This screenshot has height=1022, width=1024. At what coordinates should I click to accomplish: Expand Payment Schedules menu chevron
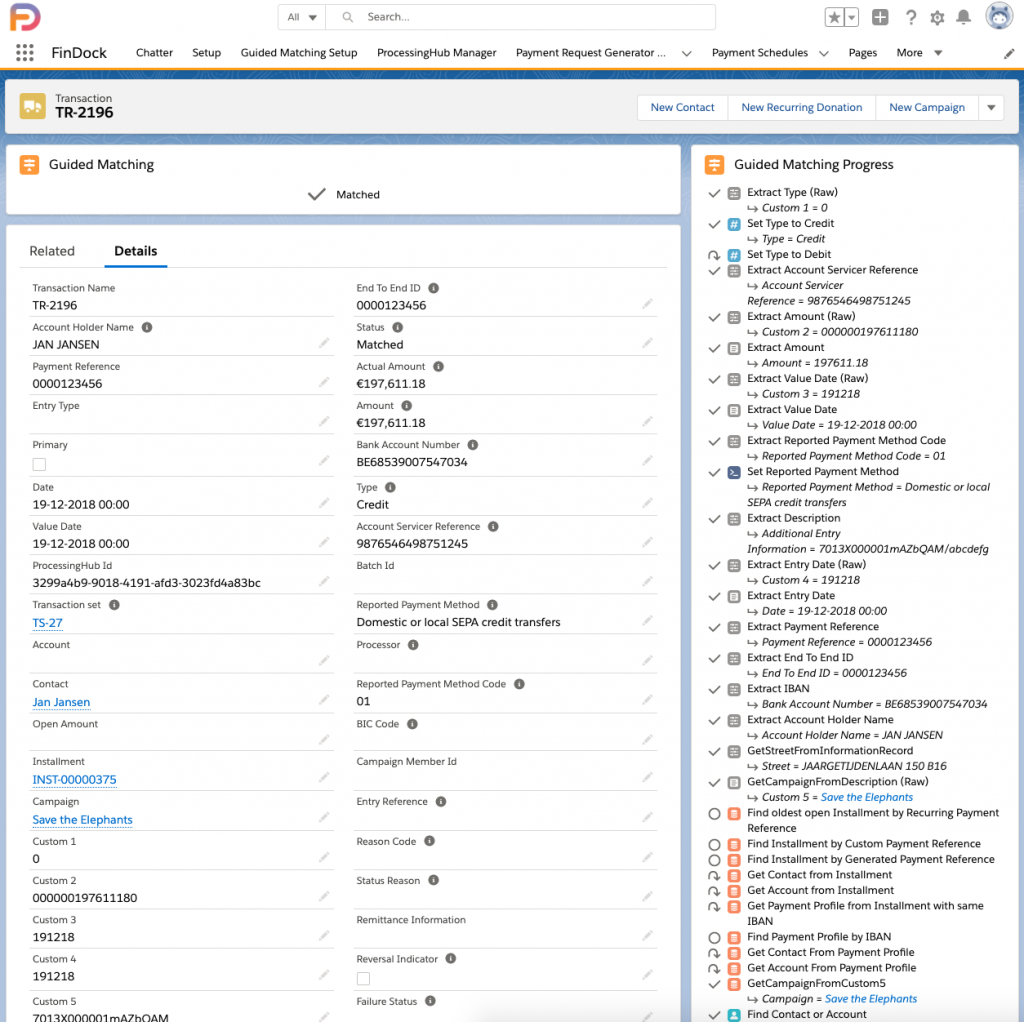(x=824, y=54)
